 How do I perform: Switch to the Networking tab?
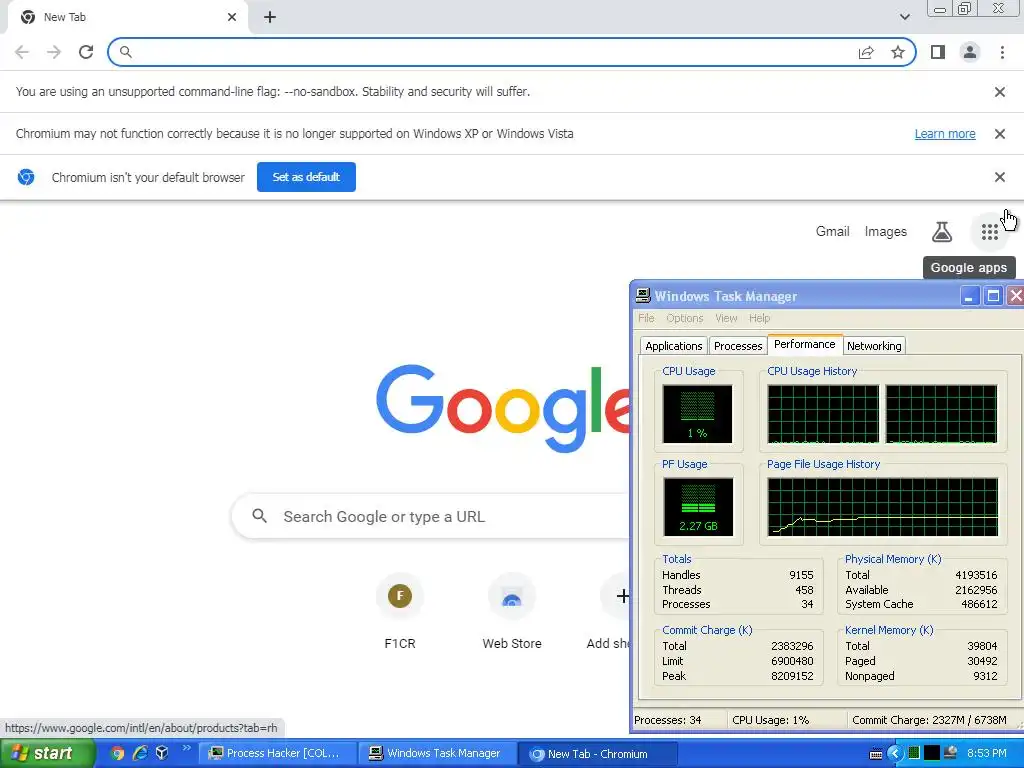[x=874, y=346]
